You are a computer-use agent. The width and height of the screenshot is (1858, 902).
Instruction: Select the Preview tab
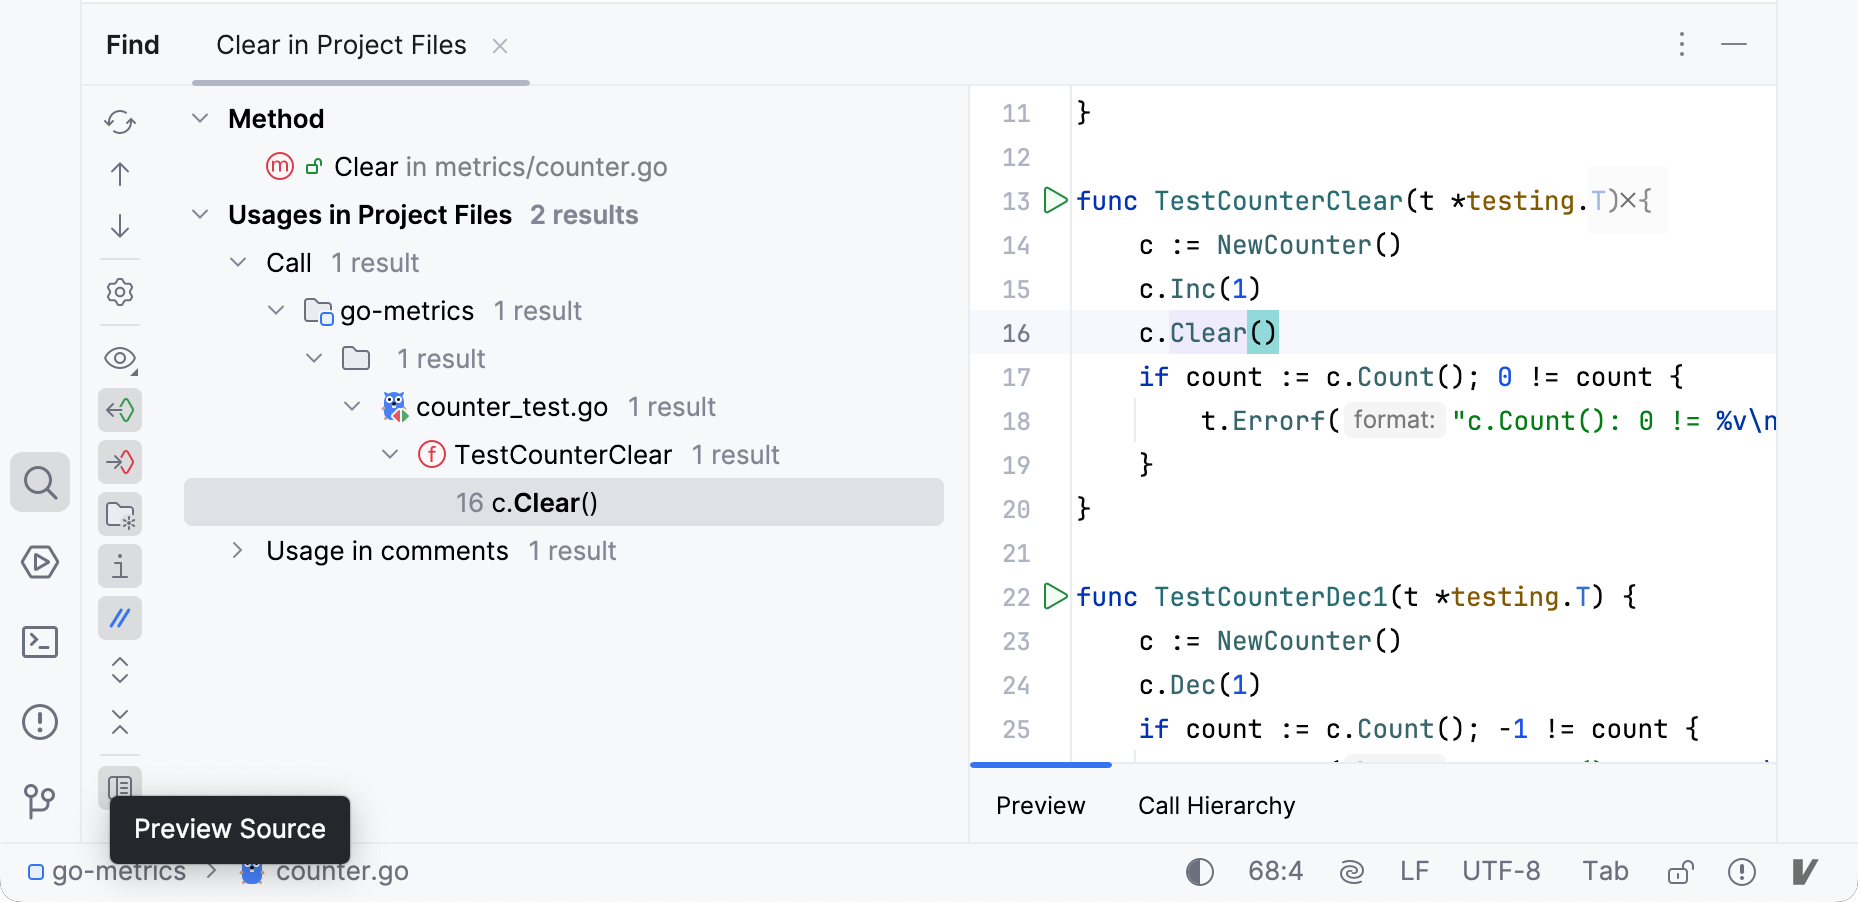point(1040,805)
